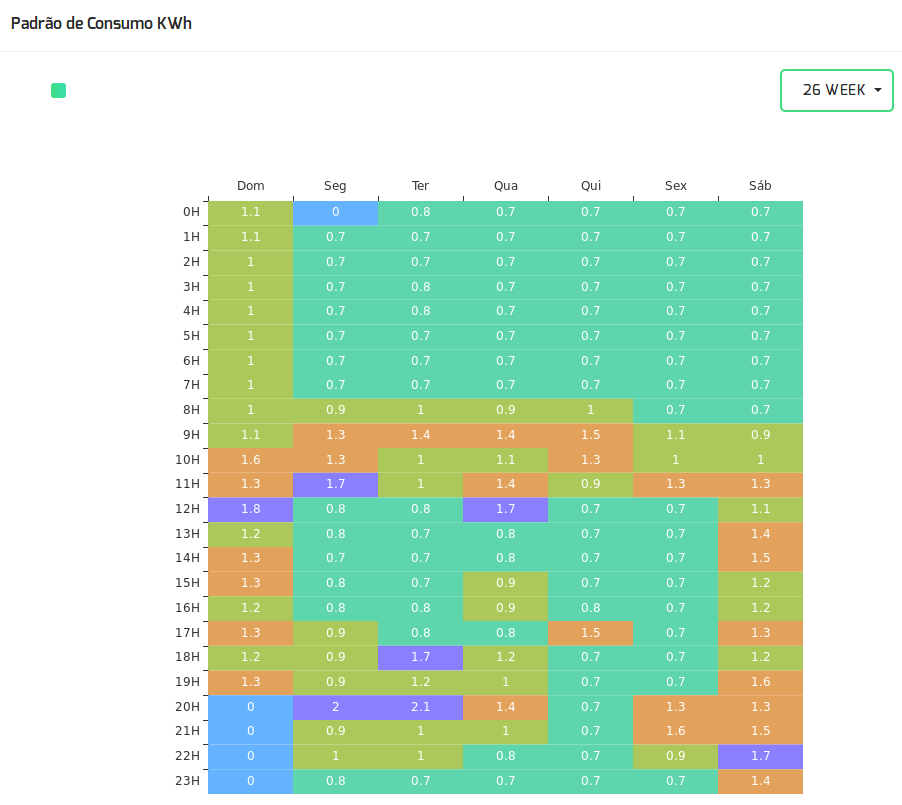
Task: Click the 12H row label
Action: coord(188,509)
